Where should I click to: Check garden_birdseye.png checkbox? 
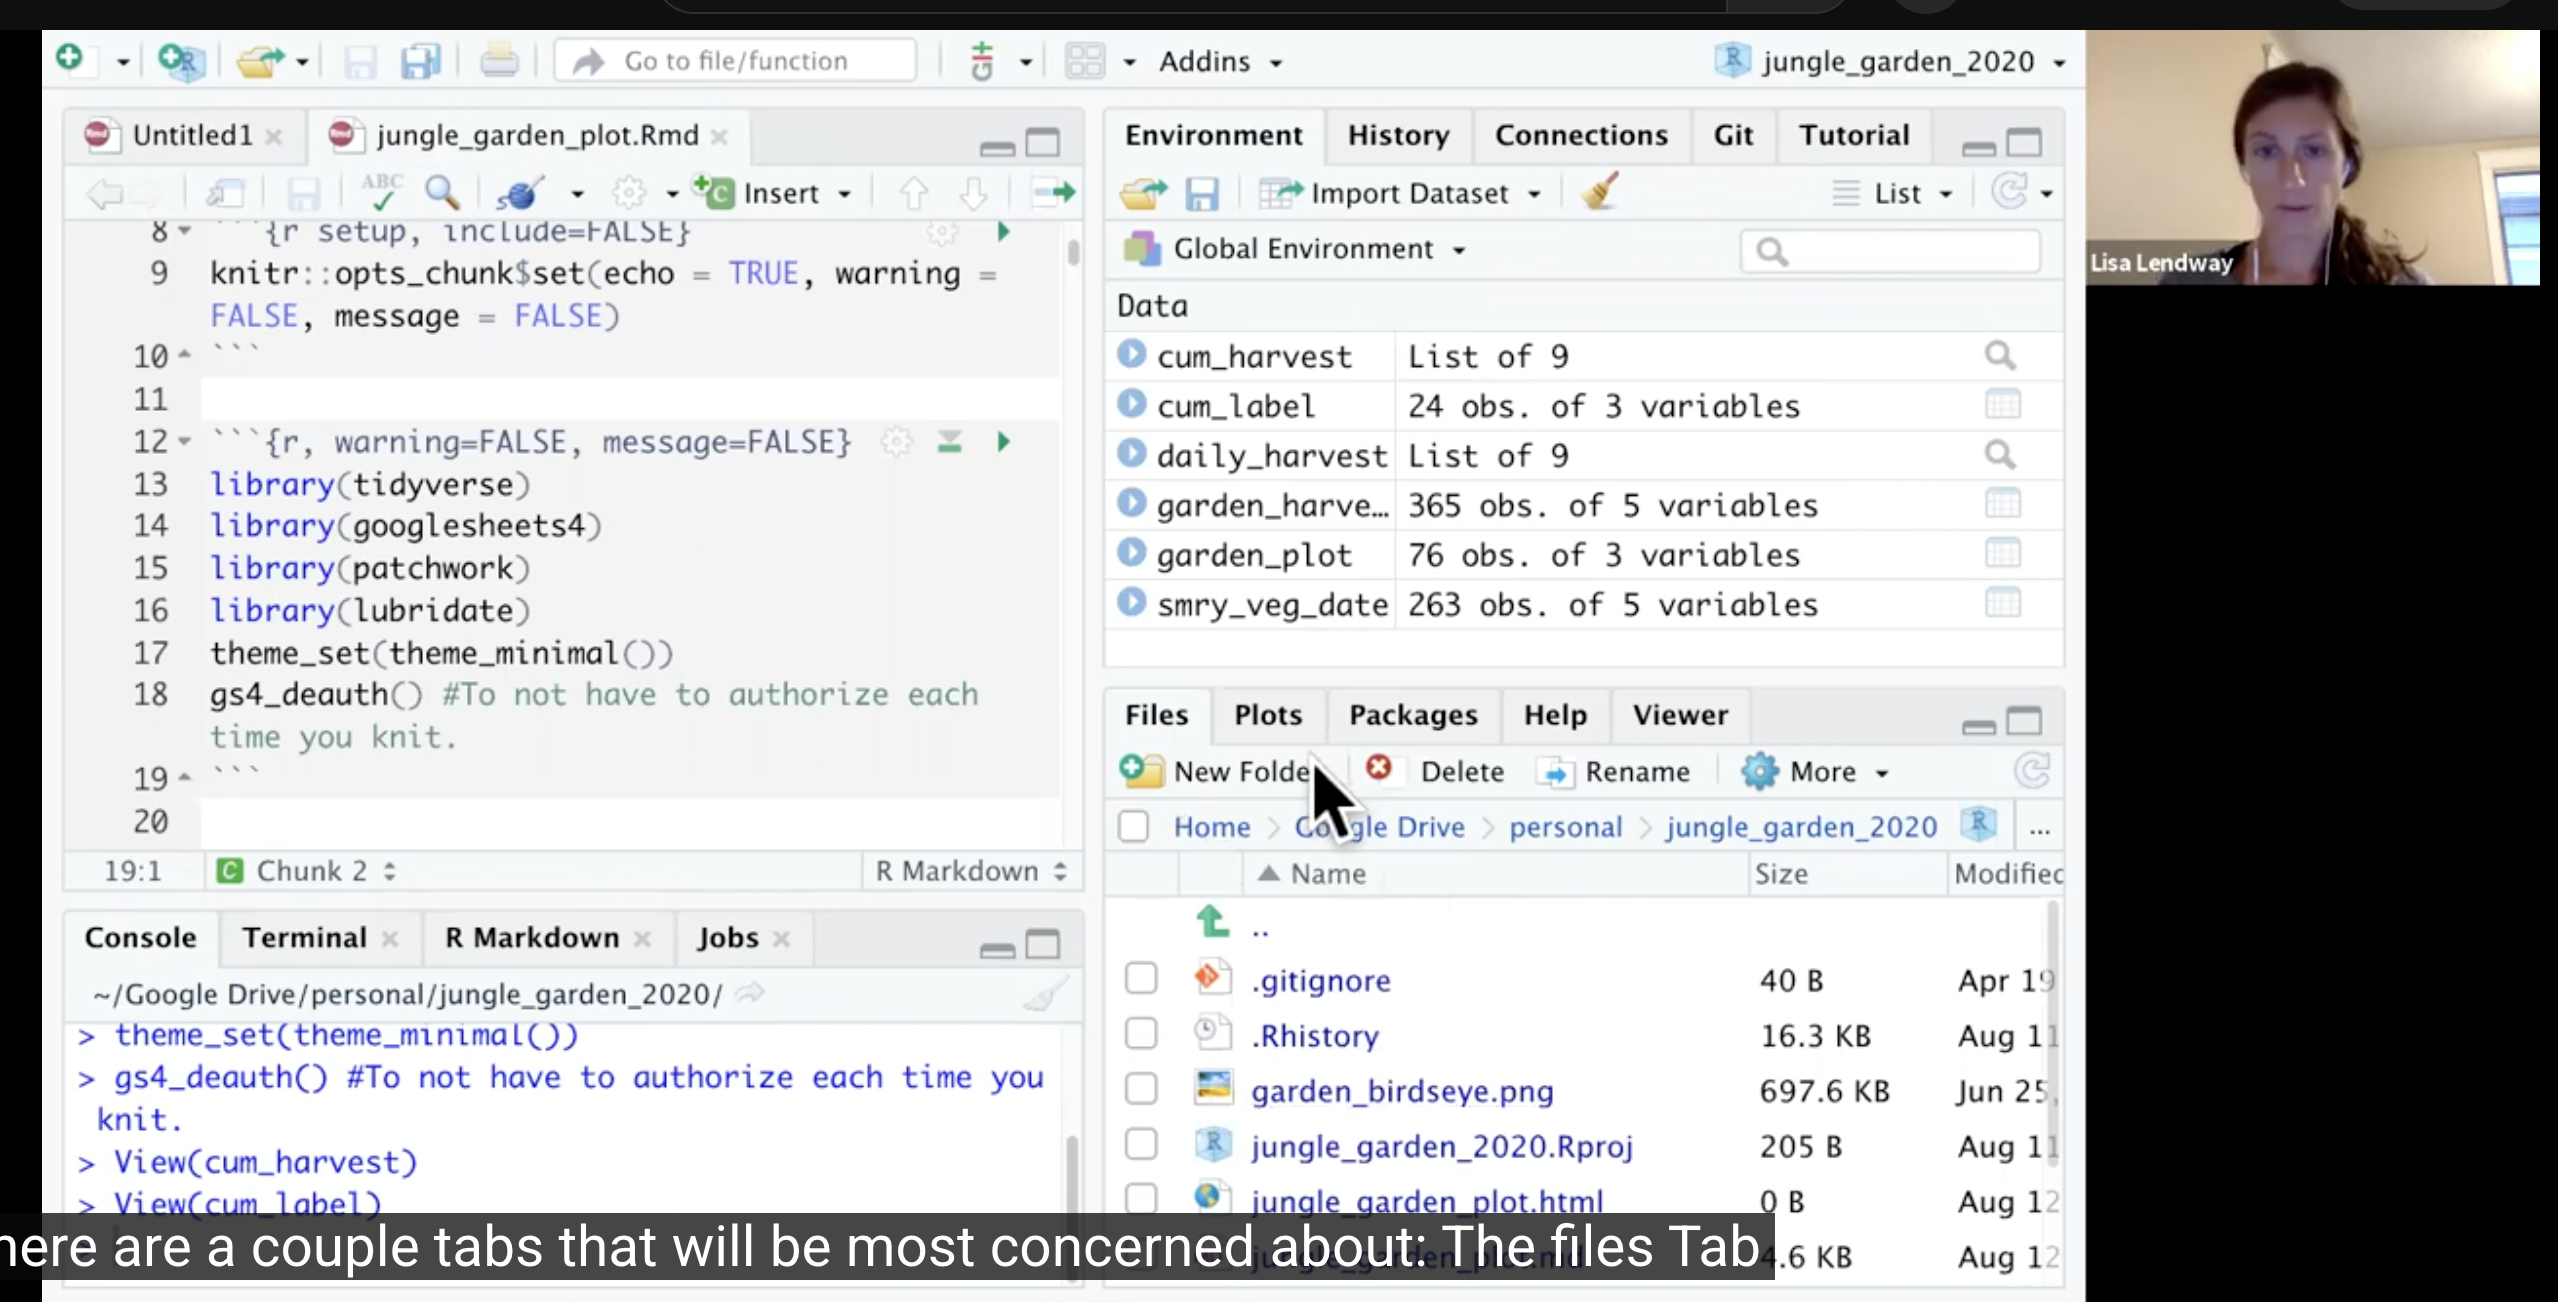1141,1088
